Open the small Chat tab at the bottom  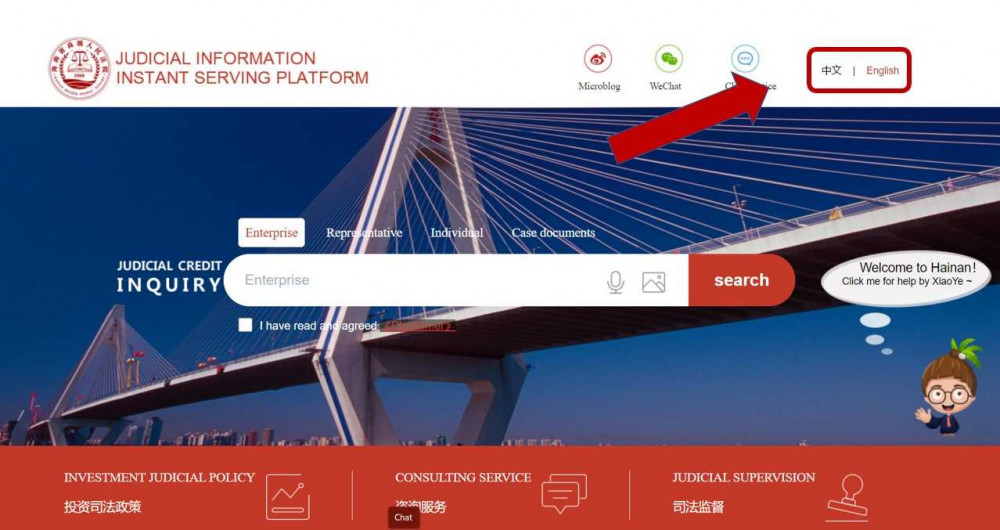coord(403,518)
